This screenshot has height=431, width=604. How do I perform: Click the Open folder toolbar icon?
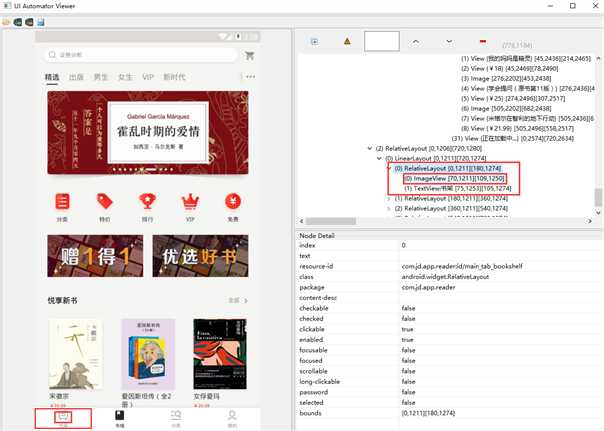[x=6, y=22]
